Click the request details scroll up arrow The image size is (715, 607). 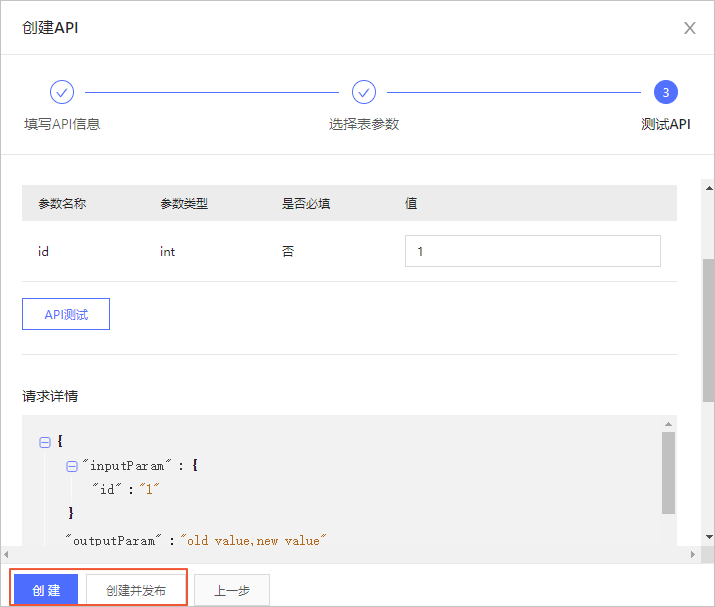tap(668, 424)
